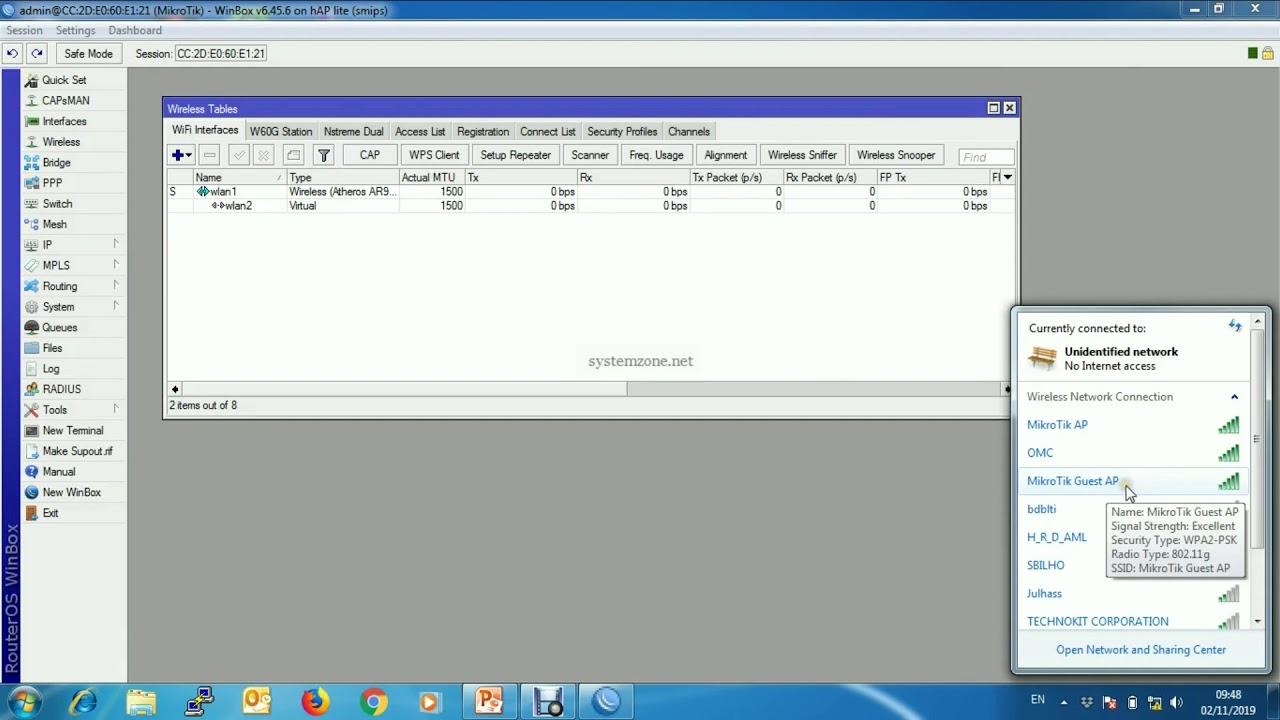
Task: Click the Scanner button
Action: [x=590, y=155]
